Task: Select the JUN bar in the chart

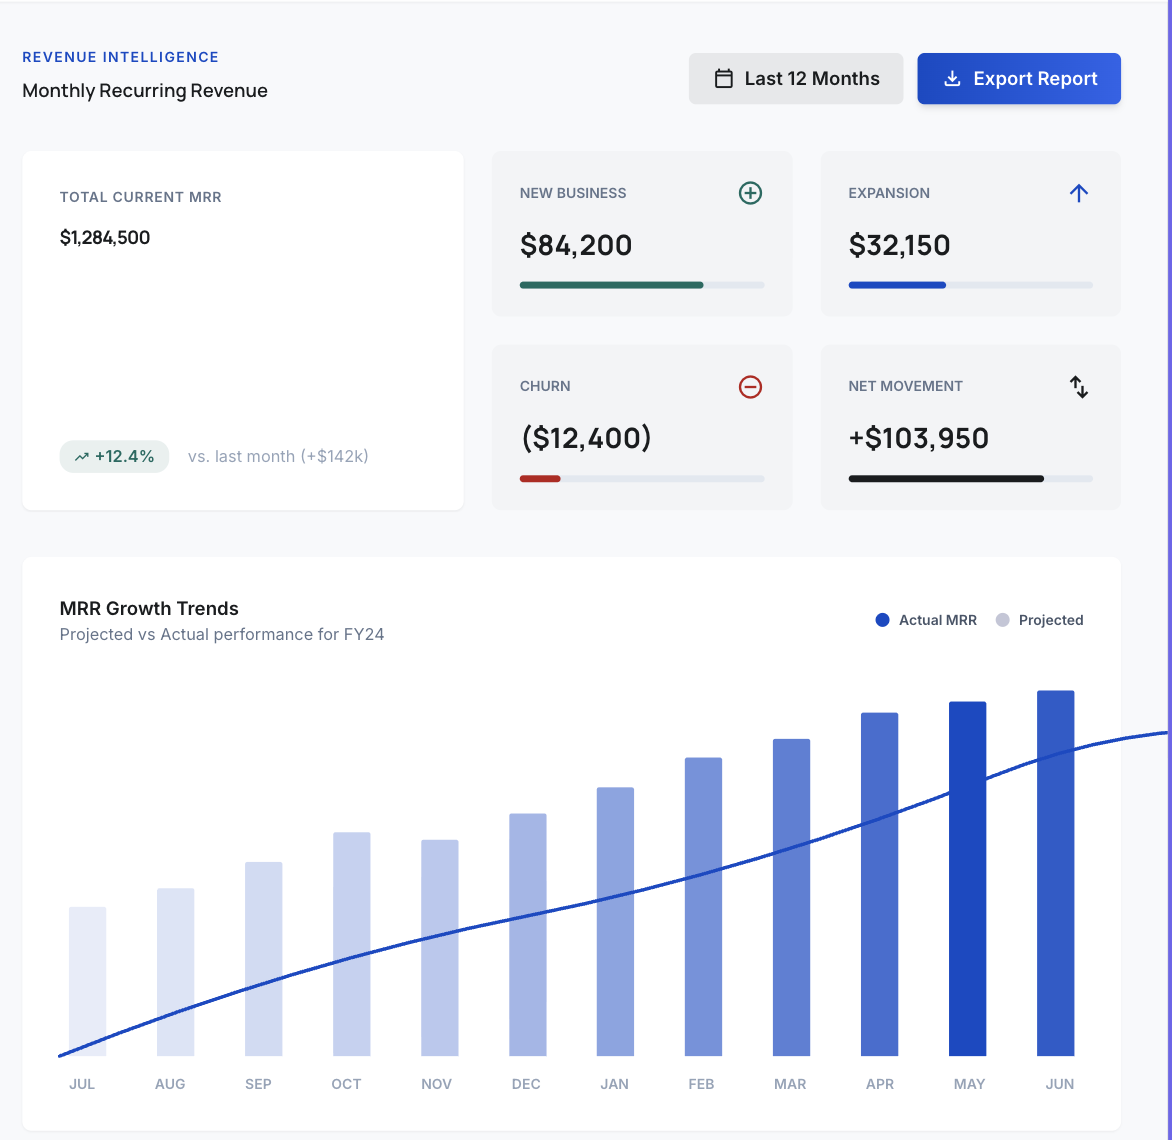Action: click(1058, 875)
